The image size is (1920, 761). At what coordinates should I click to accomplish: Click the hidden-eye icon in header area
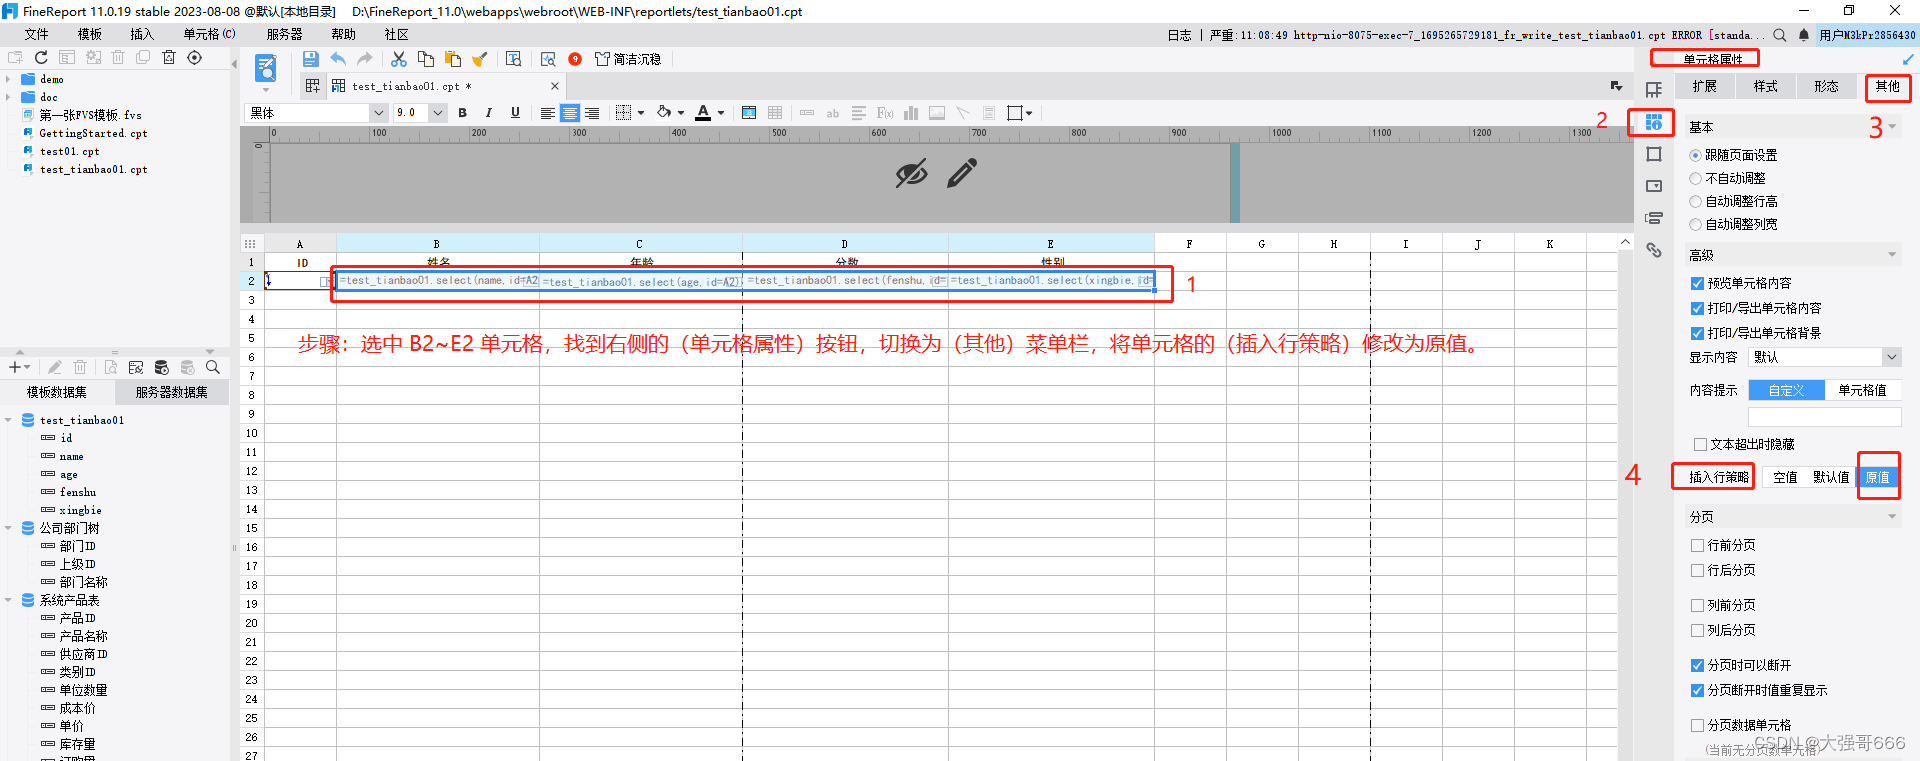point(911,173)
